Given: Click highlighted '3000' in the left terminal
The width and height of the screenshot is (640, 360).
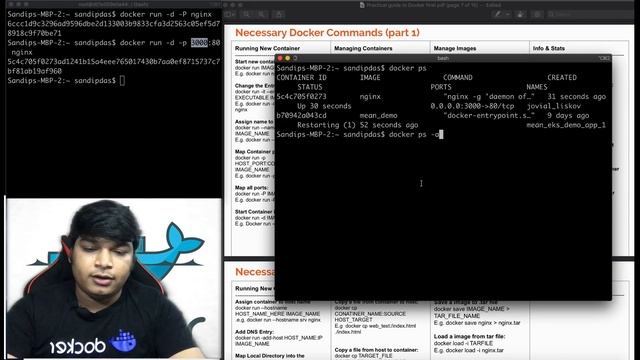Looking at the screenshot, I should 199,42.
